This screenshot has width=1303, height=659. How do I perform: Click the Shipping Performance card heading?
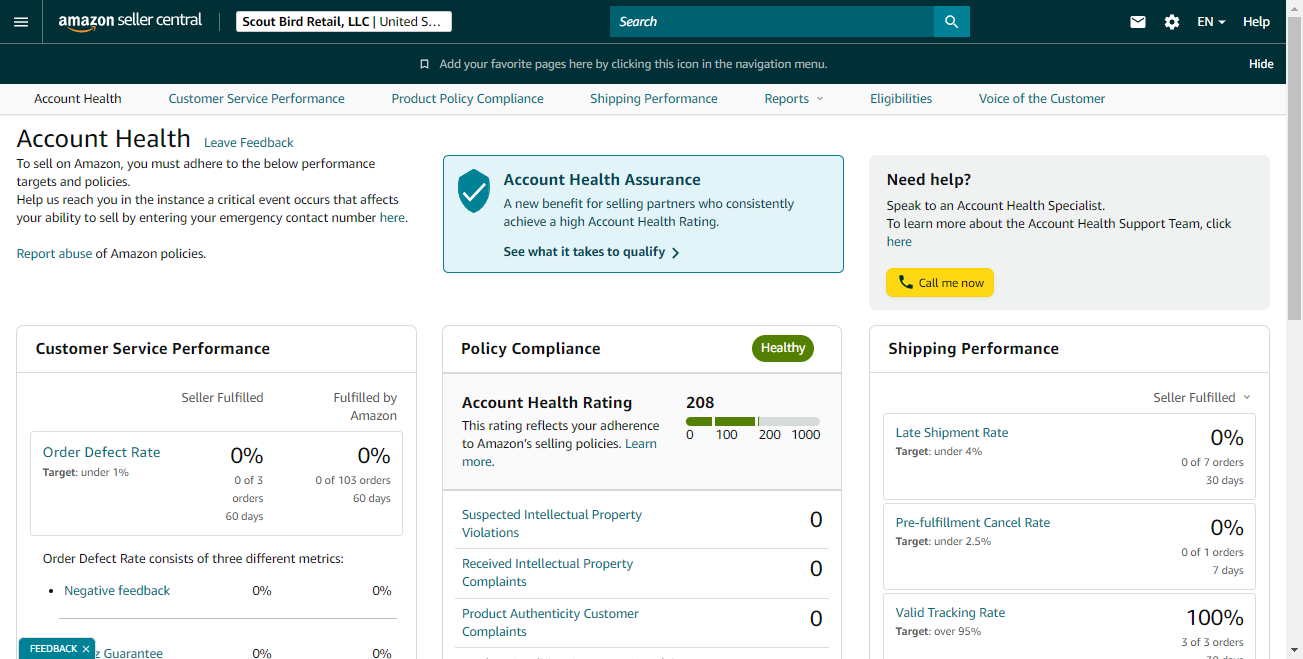(x=973, y=349)
